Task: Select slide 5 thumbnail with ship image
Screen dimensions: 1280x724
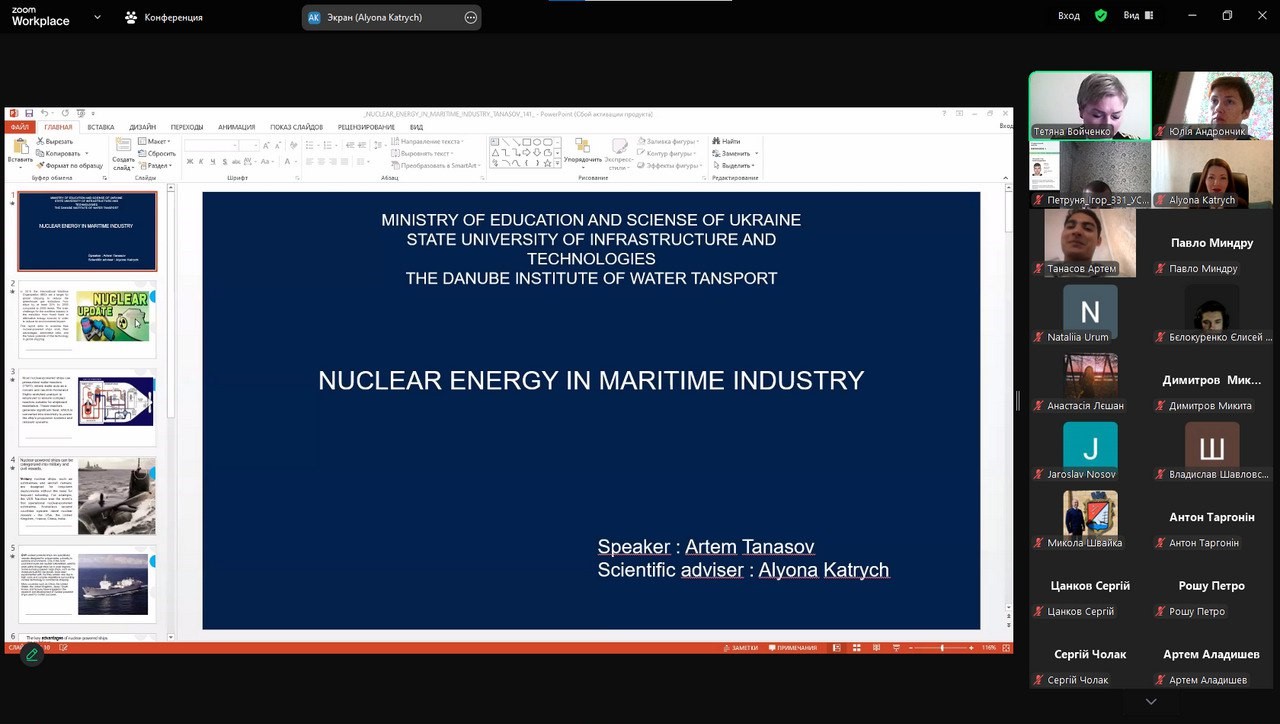Action: coord(88,584)
